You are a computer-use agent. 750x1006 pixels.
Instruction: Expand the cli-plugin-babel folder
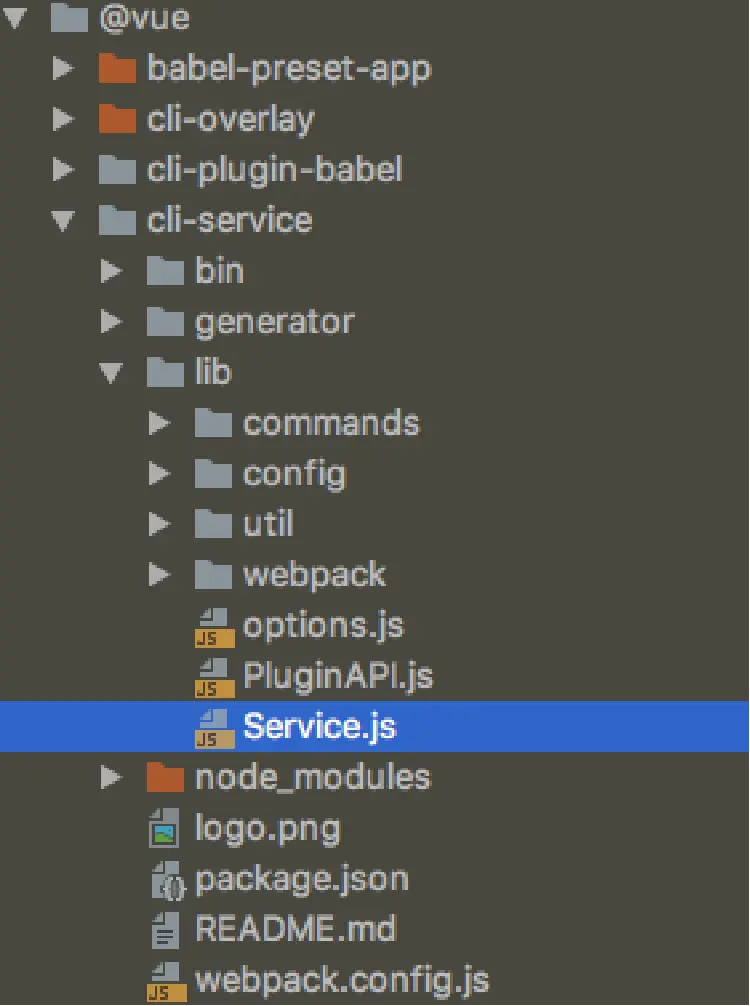pyautogui.click(x=64, y=170)
